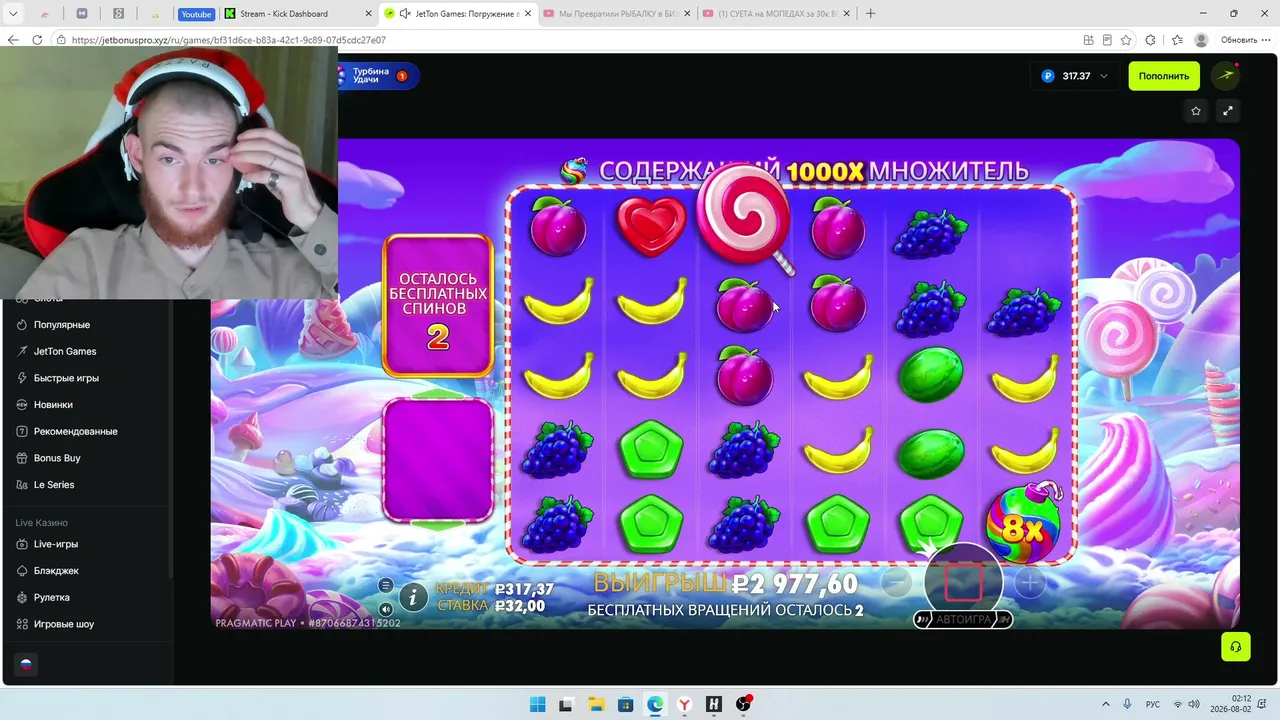The height and width of the screenshot is (720, 1280).
Task: Bookmark this page with the star
Action: (1126, 40)
